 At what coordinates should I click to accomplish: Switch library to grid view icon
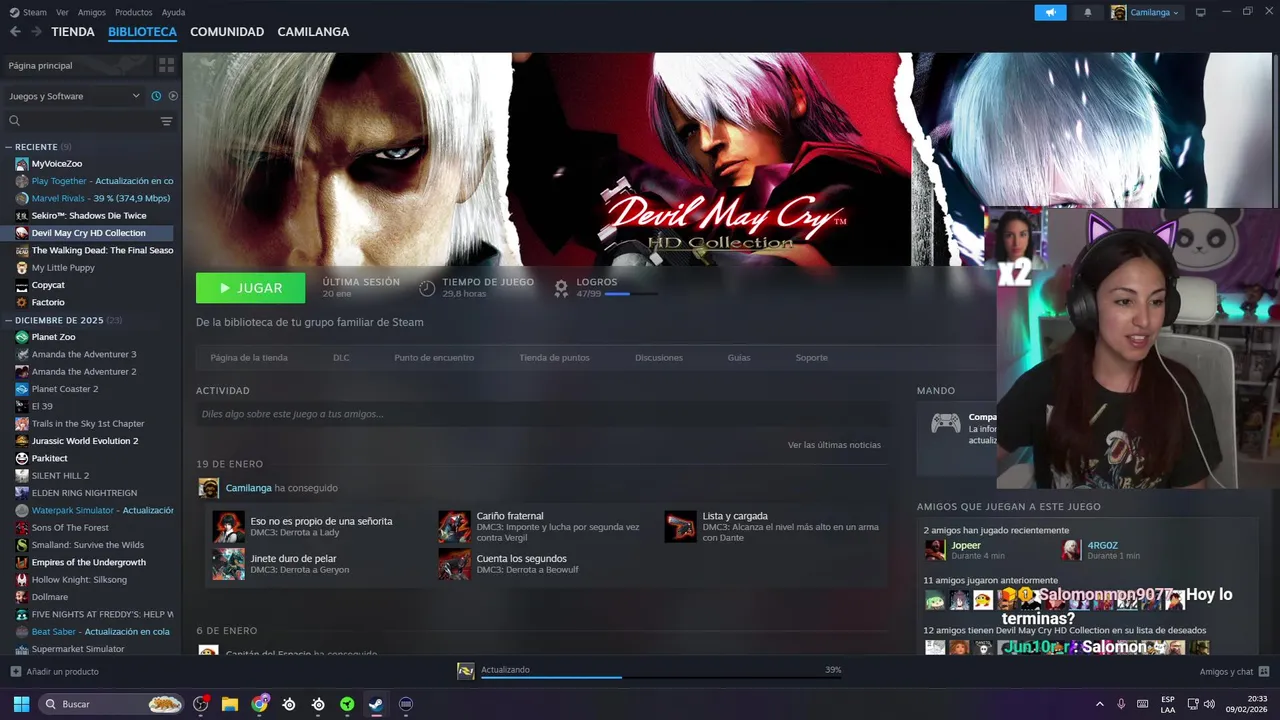point(166,65)
